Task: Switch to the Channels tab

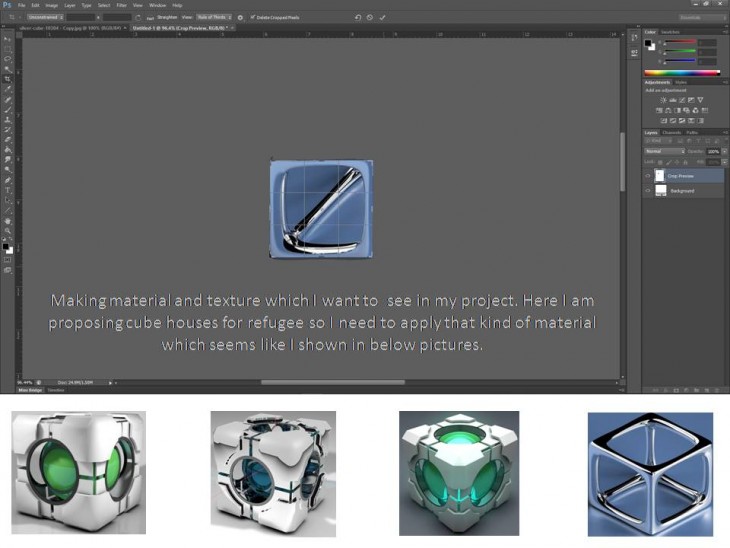Action: pos(672,132)
